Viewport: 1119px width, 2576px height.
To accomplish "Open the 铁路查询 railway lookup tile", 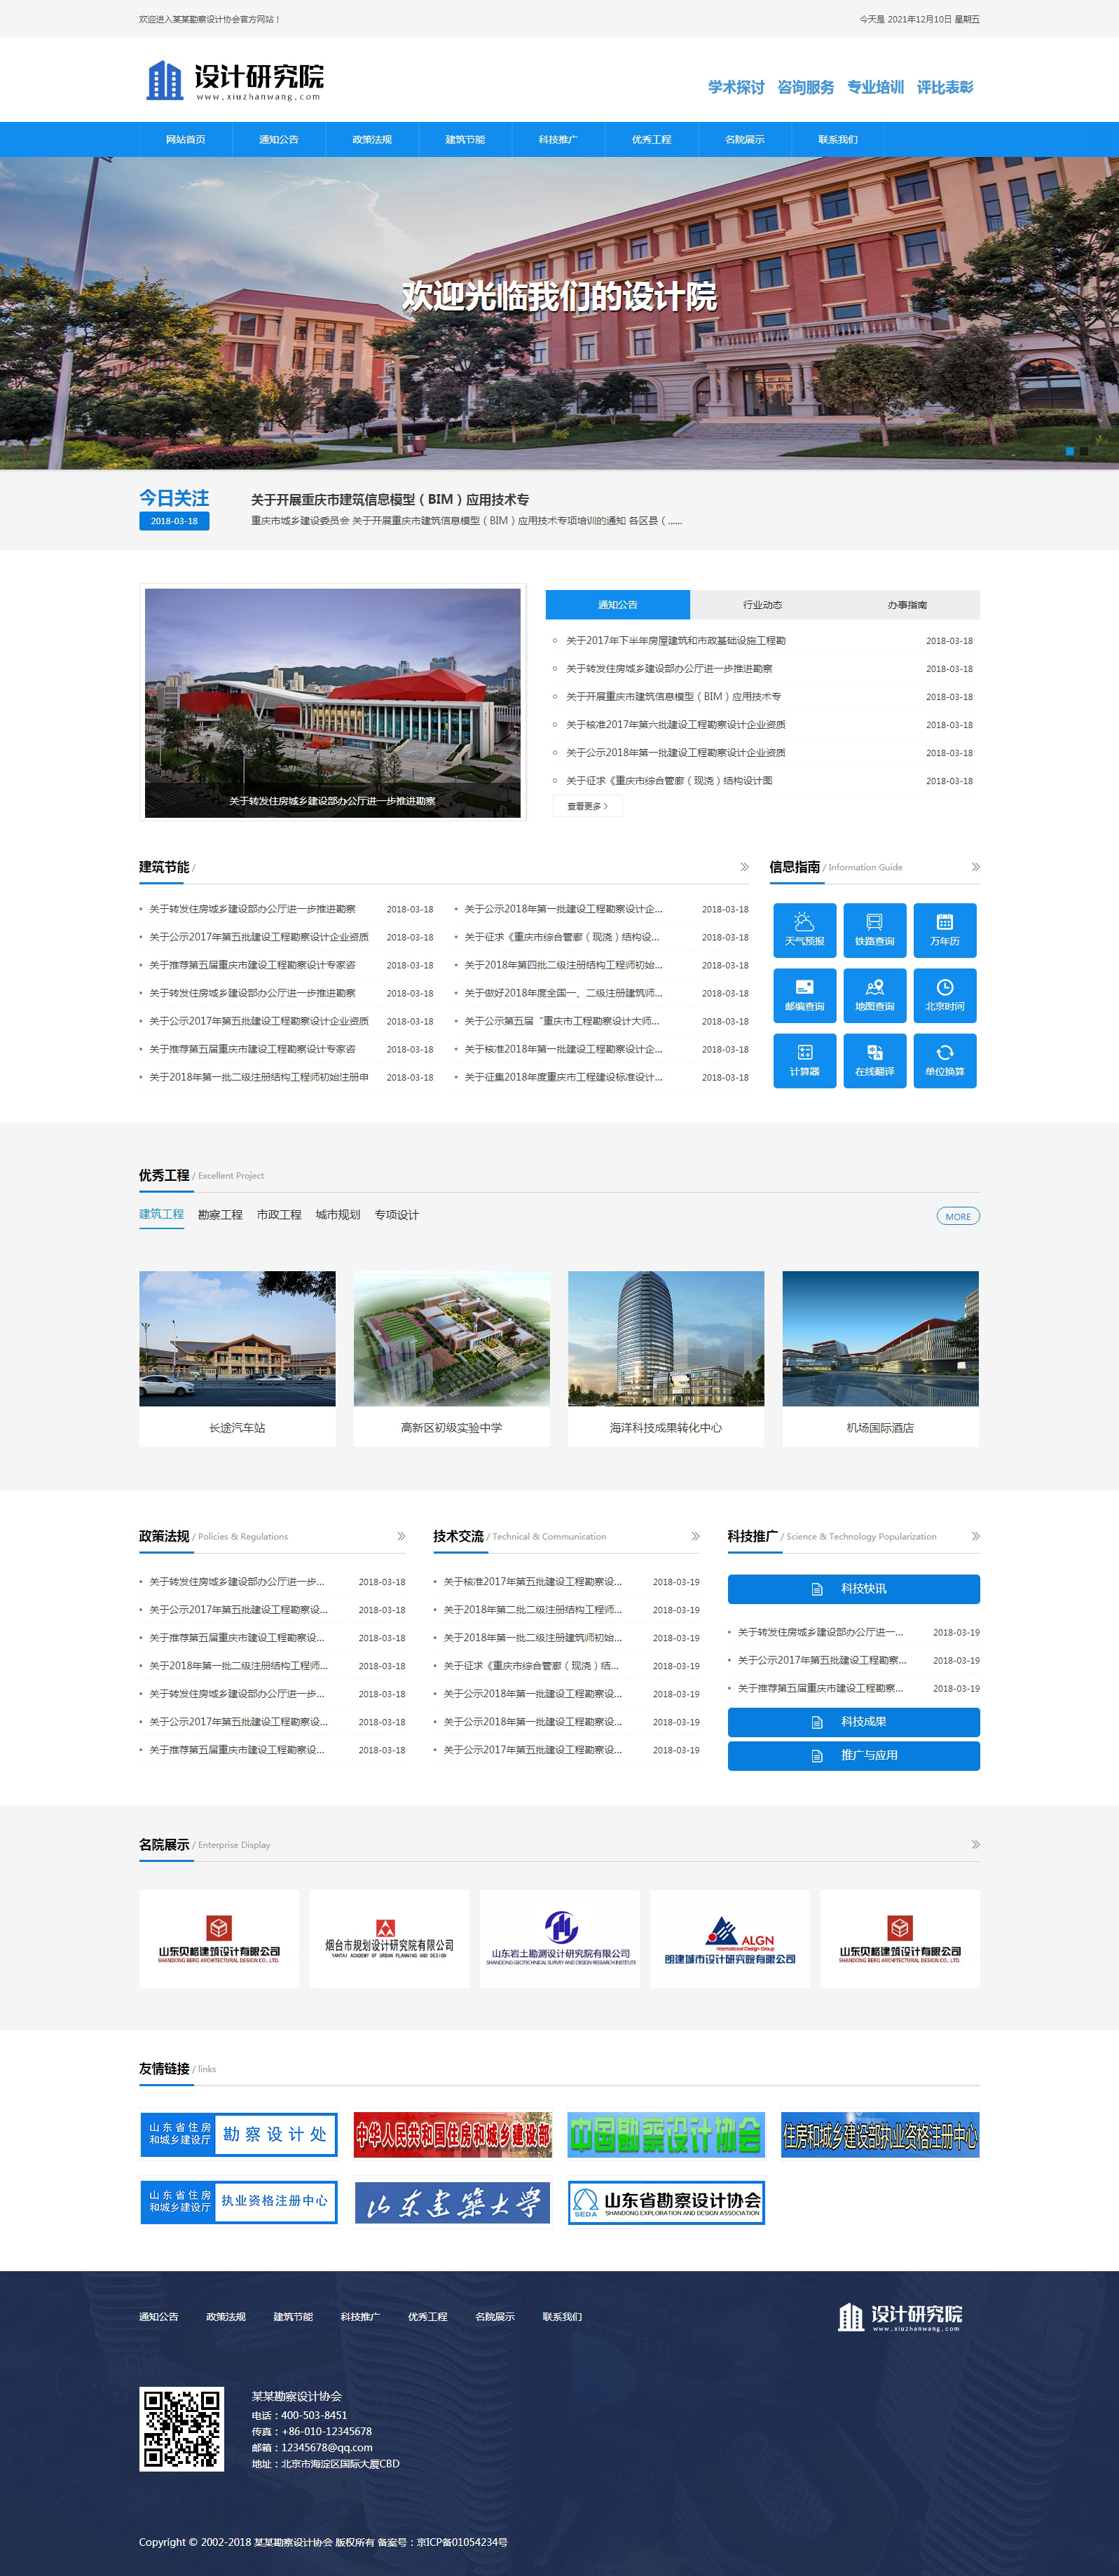I will [x=874, y=930].
